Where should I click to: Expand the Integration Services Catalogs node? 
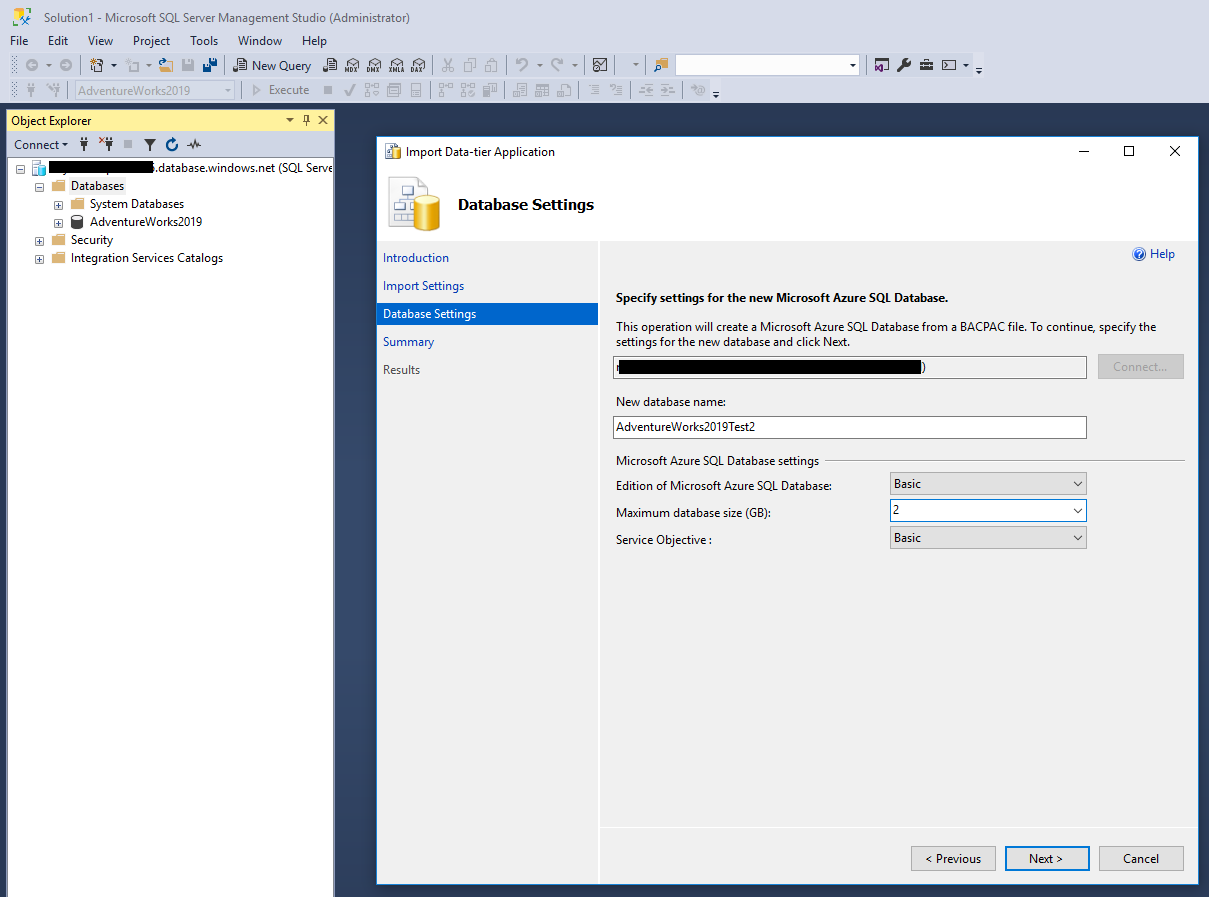pos(40,258)
